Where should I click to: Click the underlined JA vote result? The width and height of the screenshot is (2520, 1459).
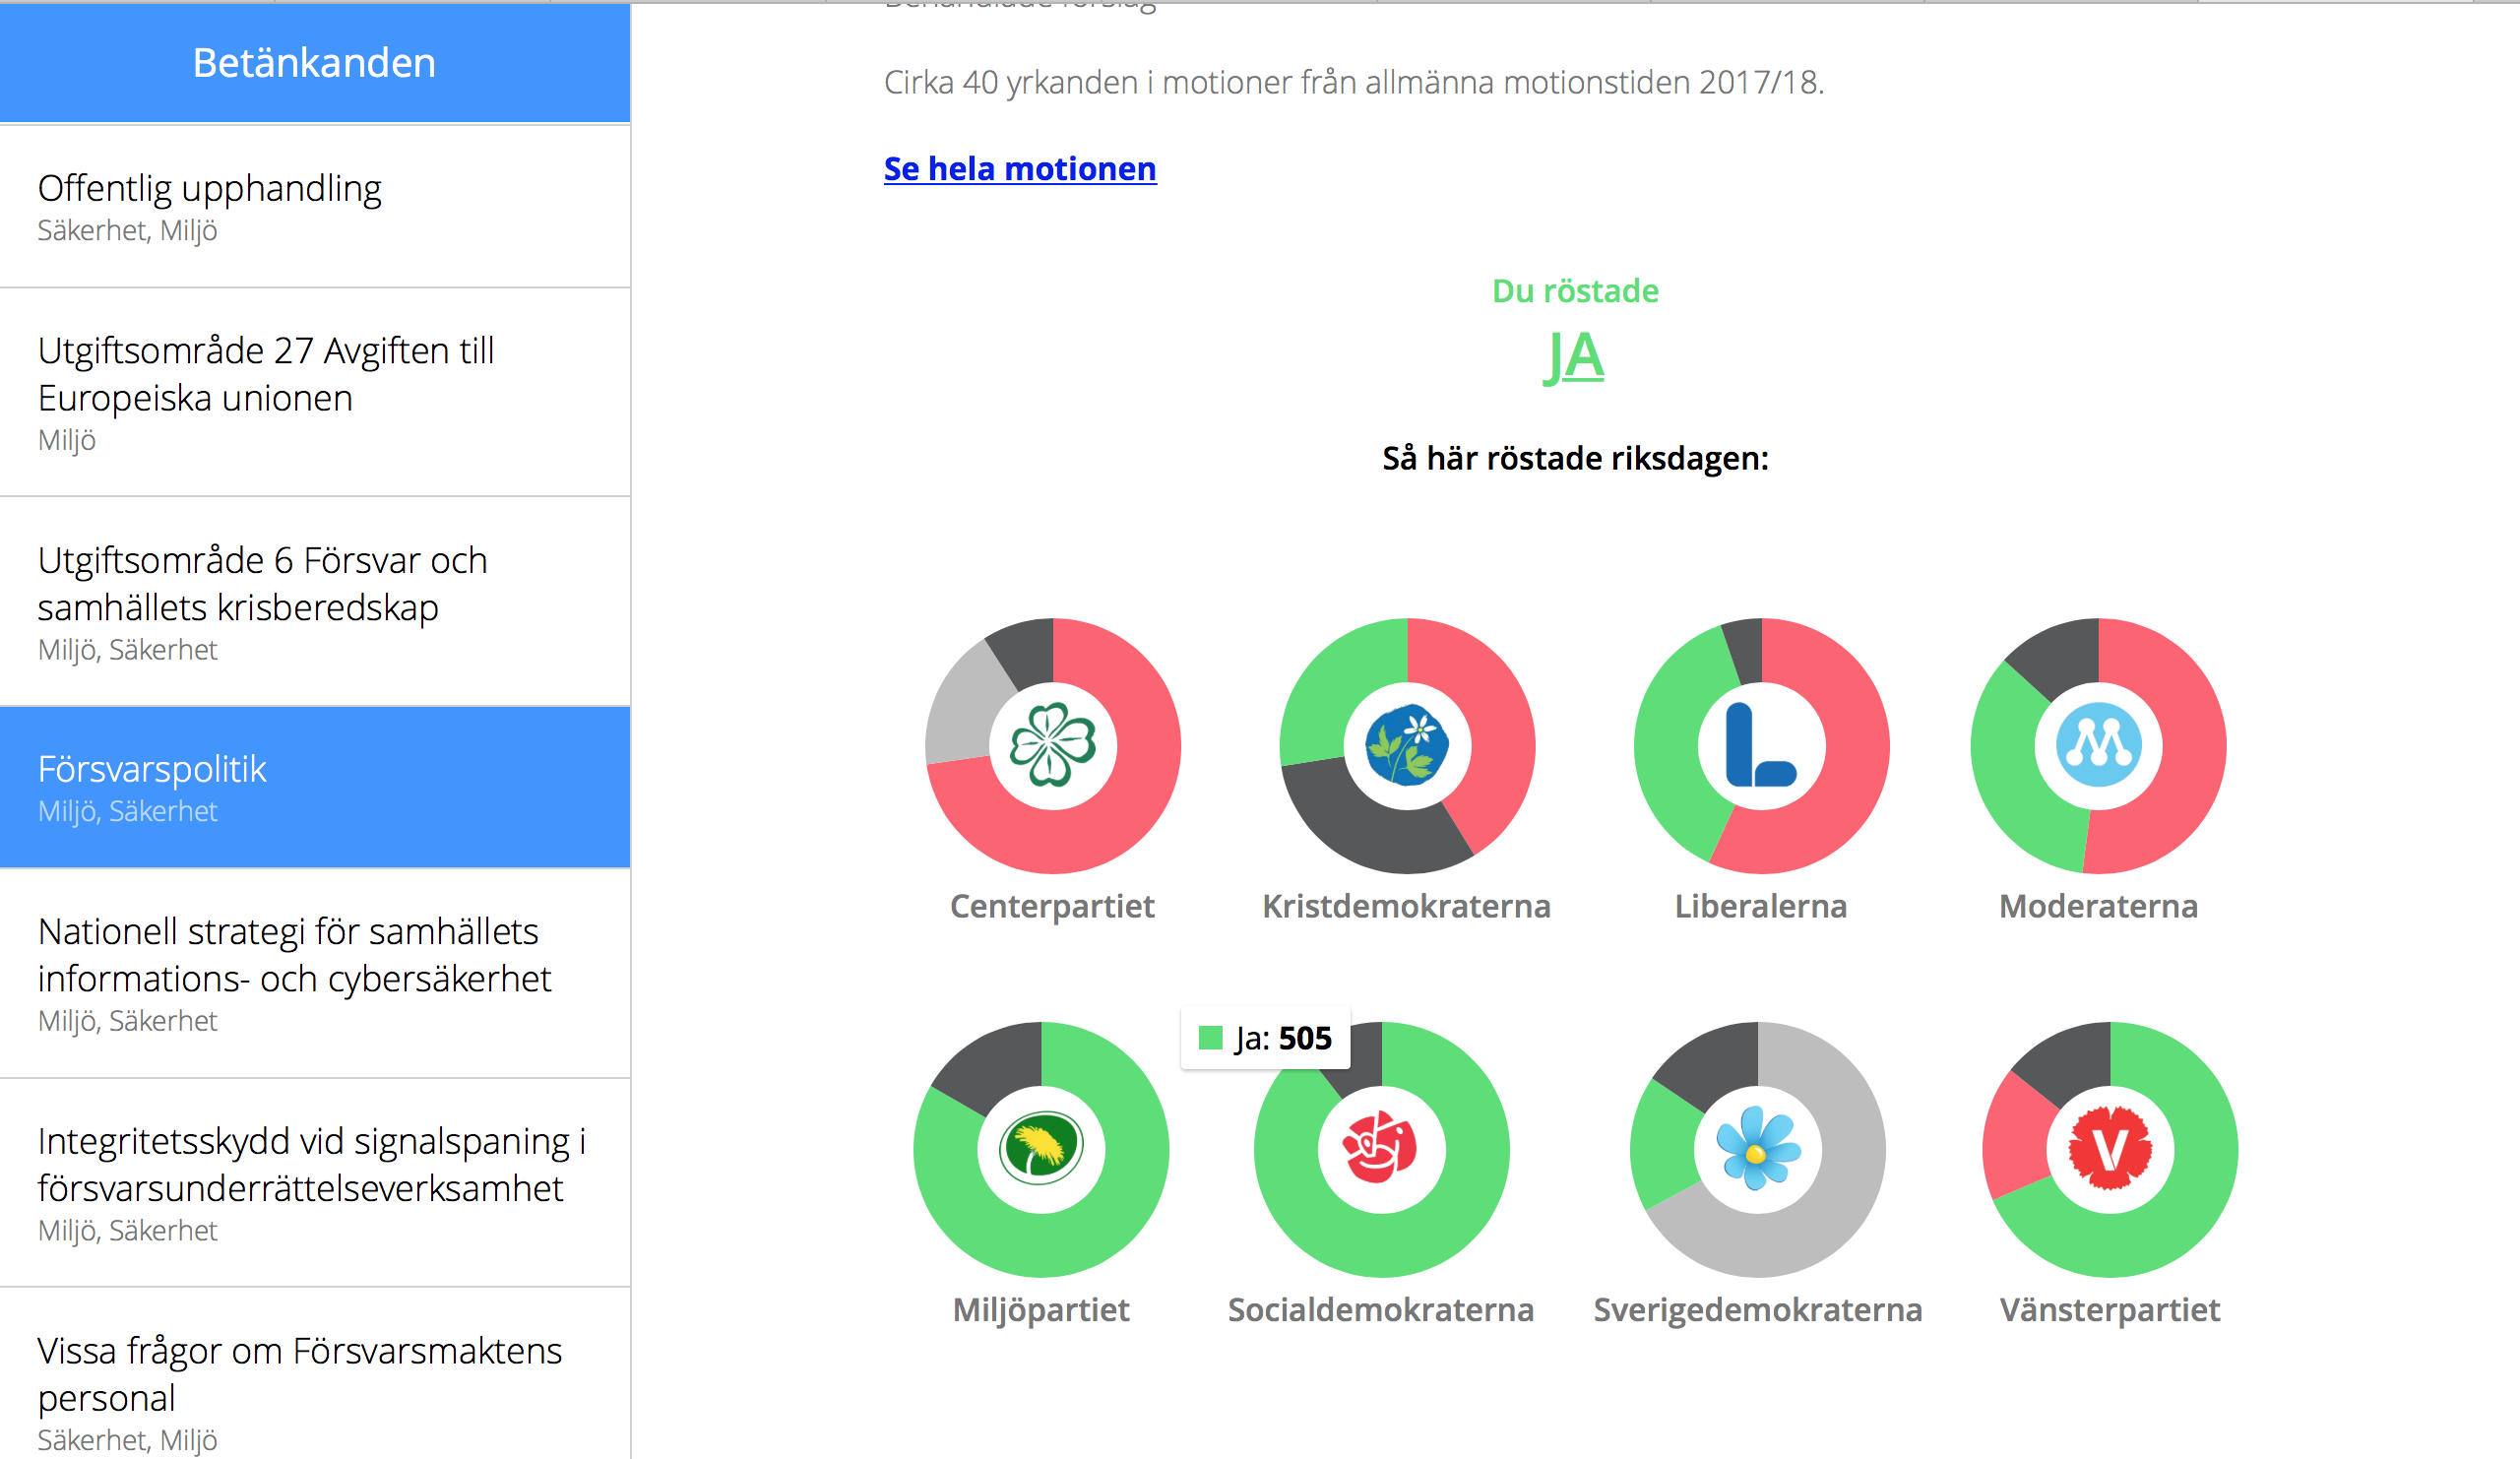1574,356
